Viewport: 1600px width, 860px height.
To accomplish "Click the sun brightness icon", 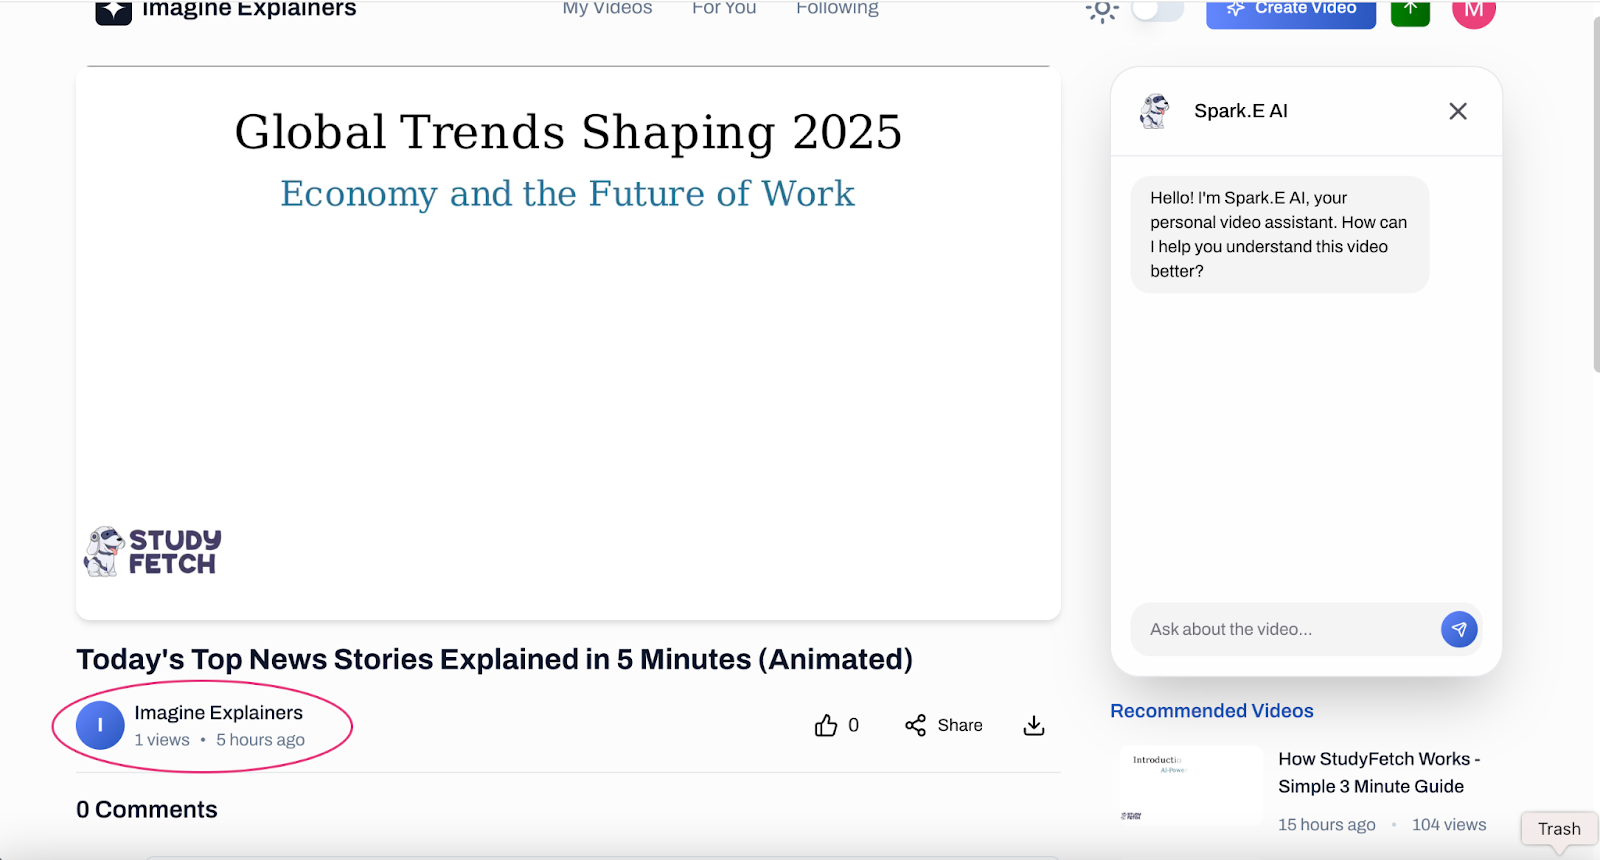I will pos(1101,10).
